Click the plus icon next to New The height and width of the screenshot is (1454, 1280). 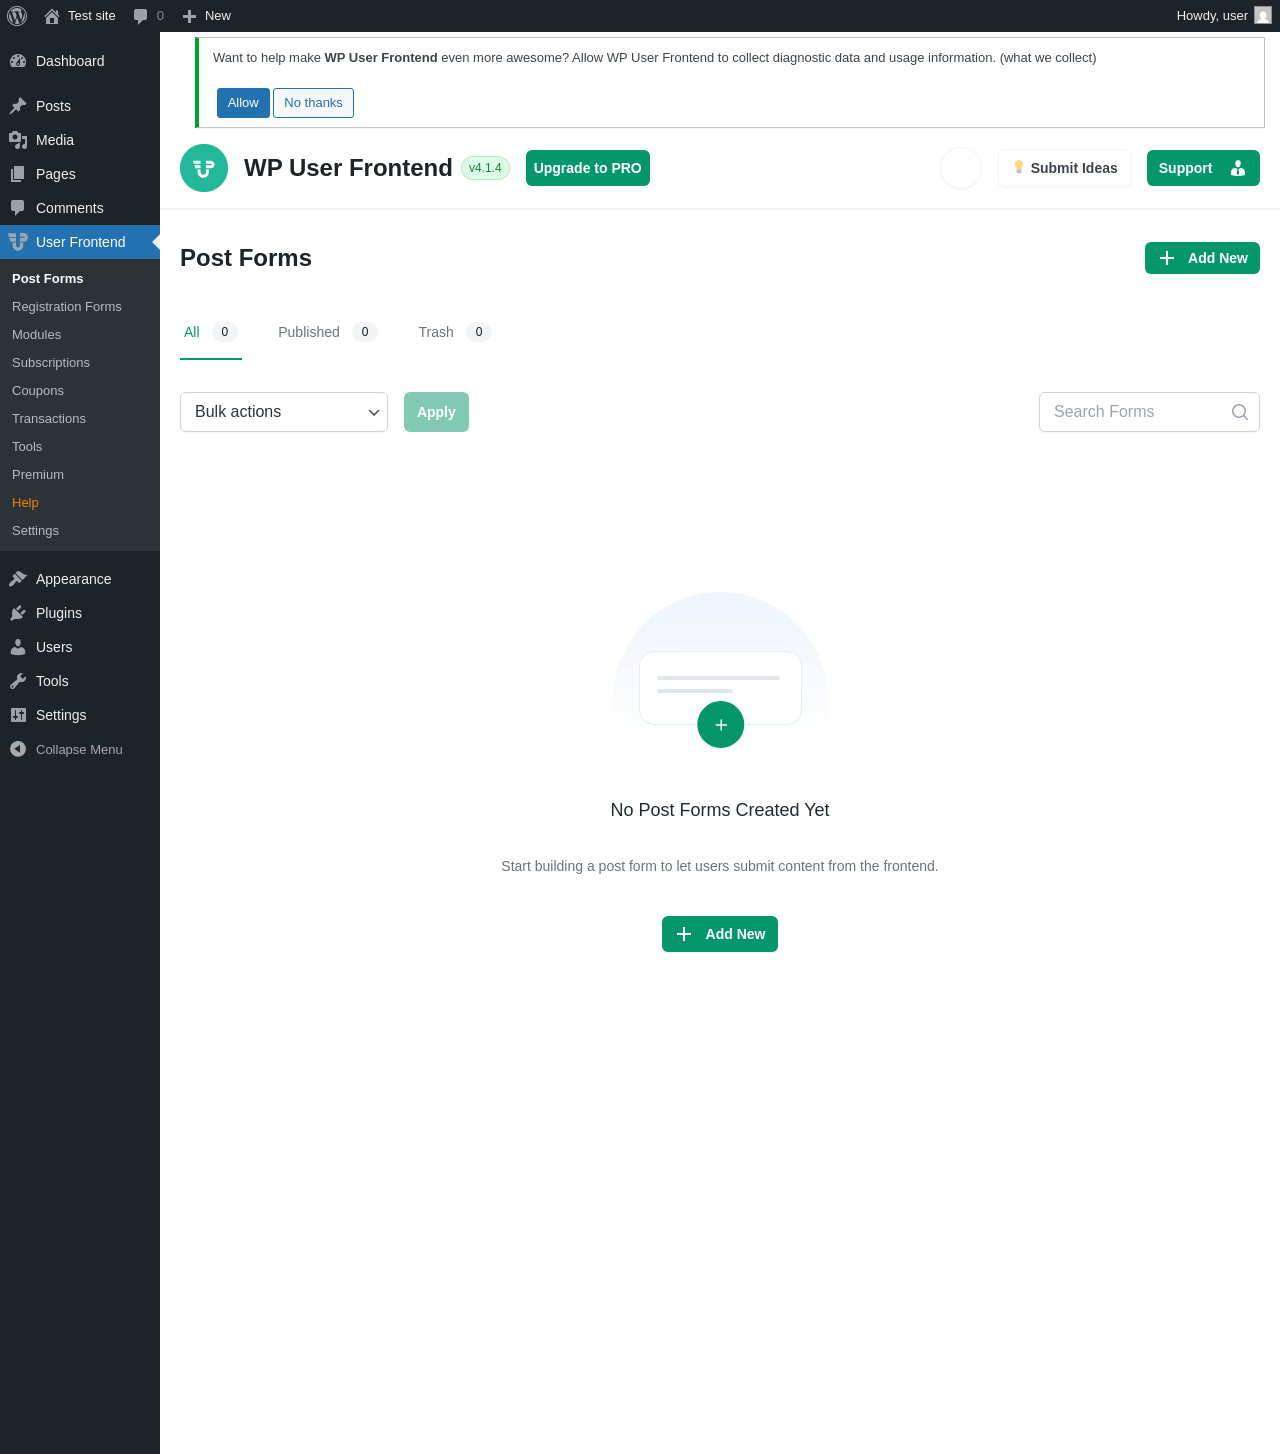click(189, 16)
